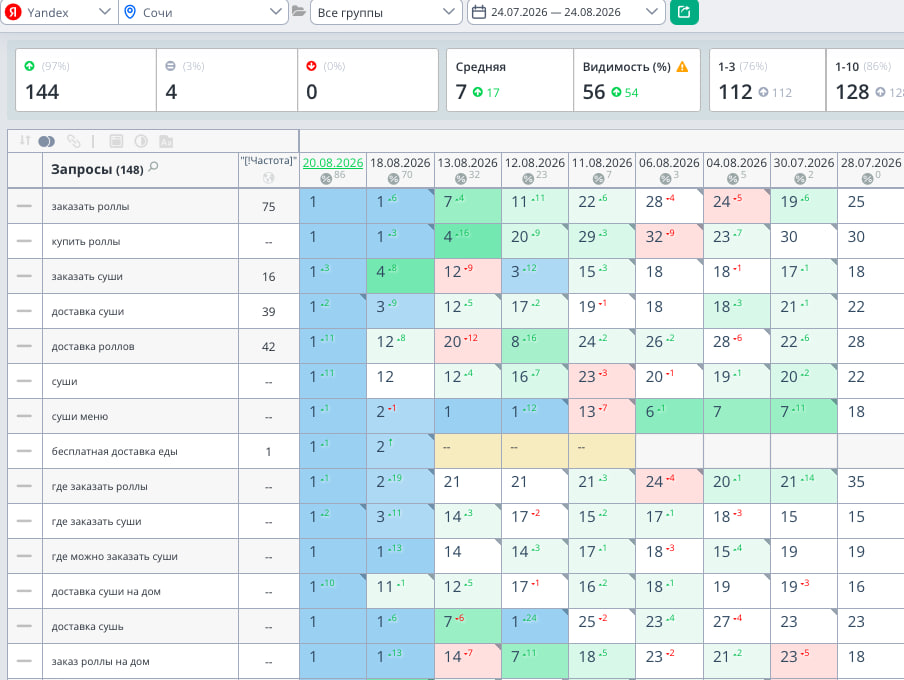The image size is (904, 680).
Task: Click the green export button
Action: (684, 12)
